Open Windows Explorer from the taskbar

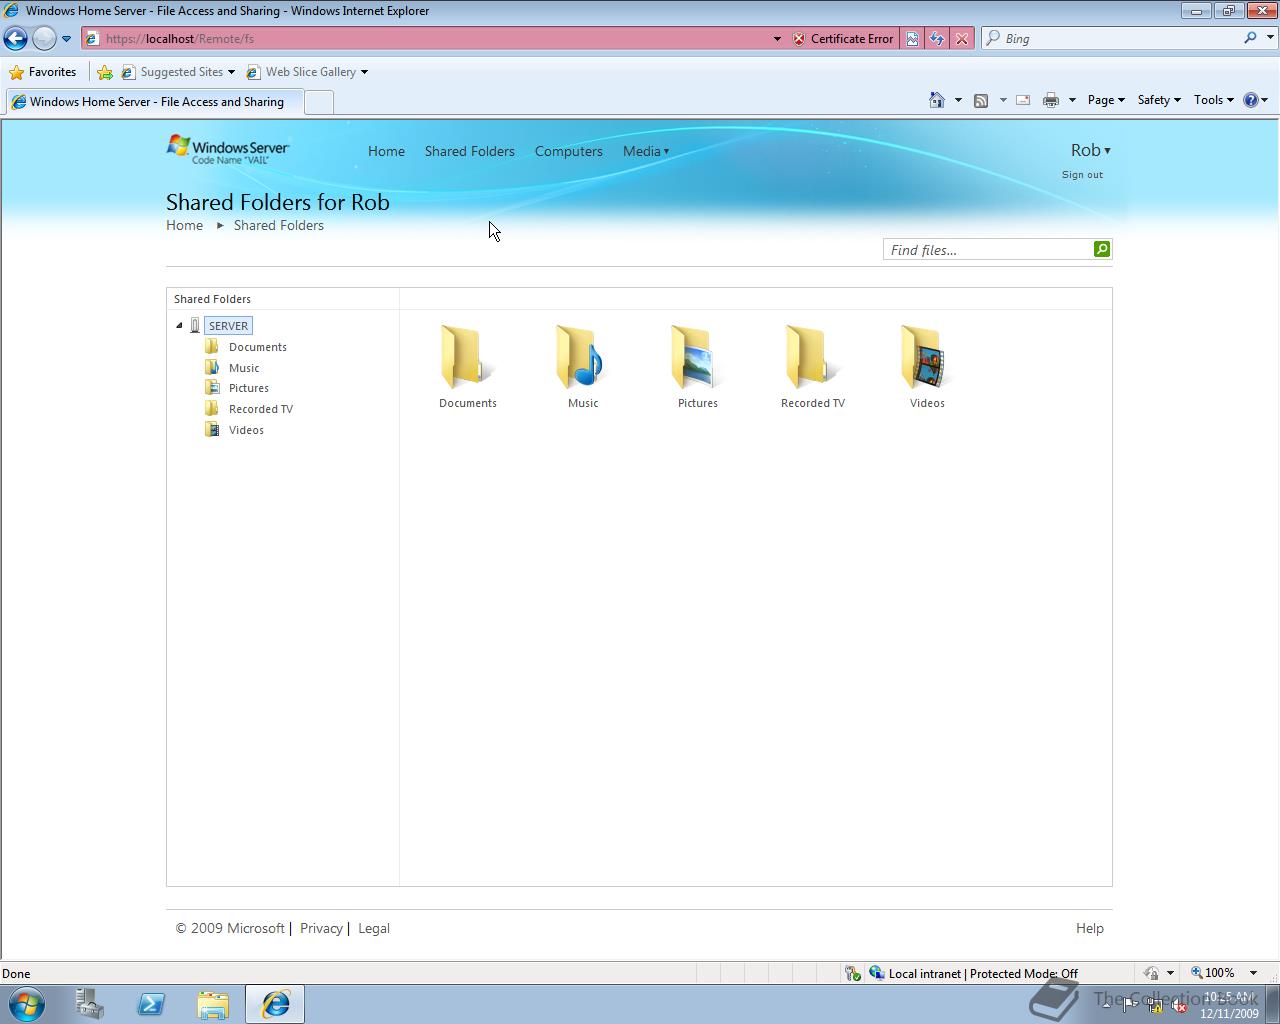[213, 1004]
